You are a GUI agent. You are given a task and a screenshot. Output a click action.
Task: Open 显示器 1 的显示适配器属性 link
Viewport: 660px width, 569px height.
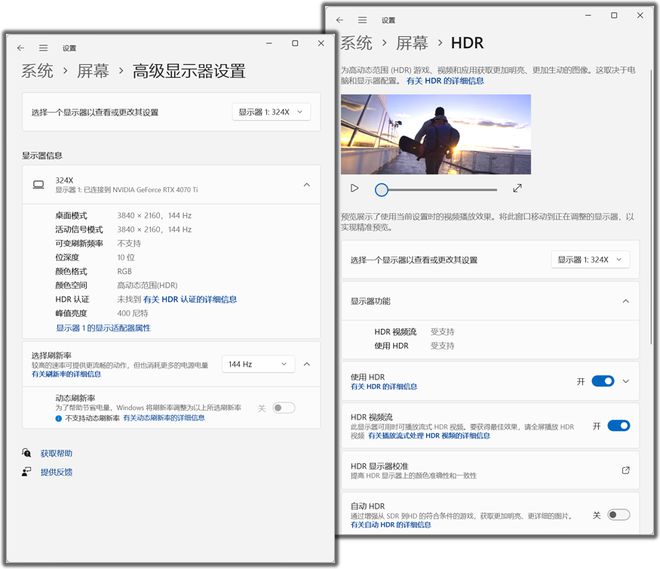pyautogui.click(x=103, y=327)
